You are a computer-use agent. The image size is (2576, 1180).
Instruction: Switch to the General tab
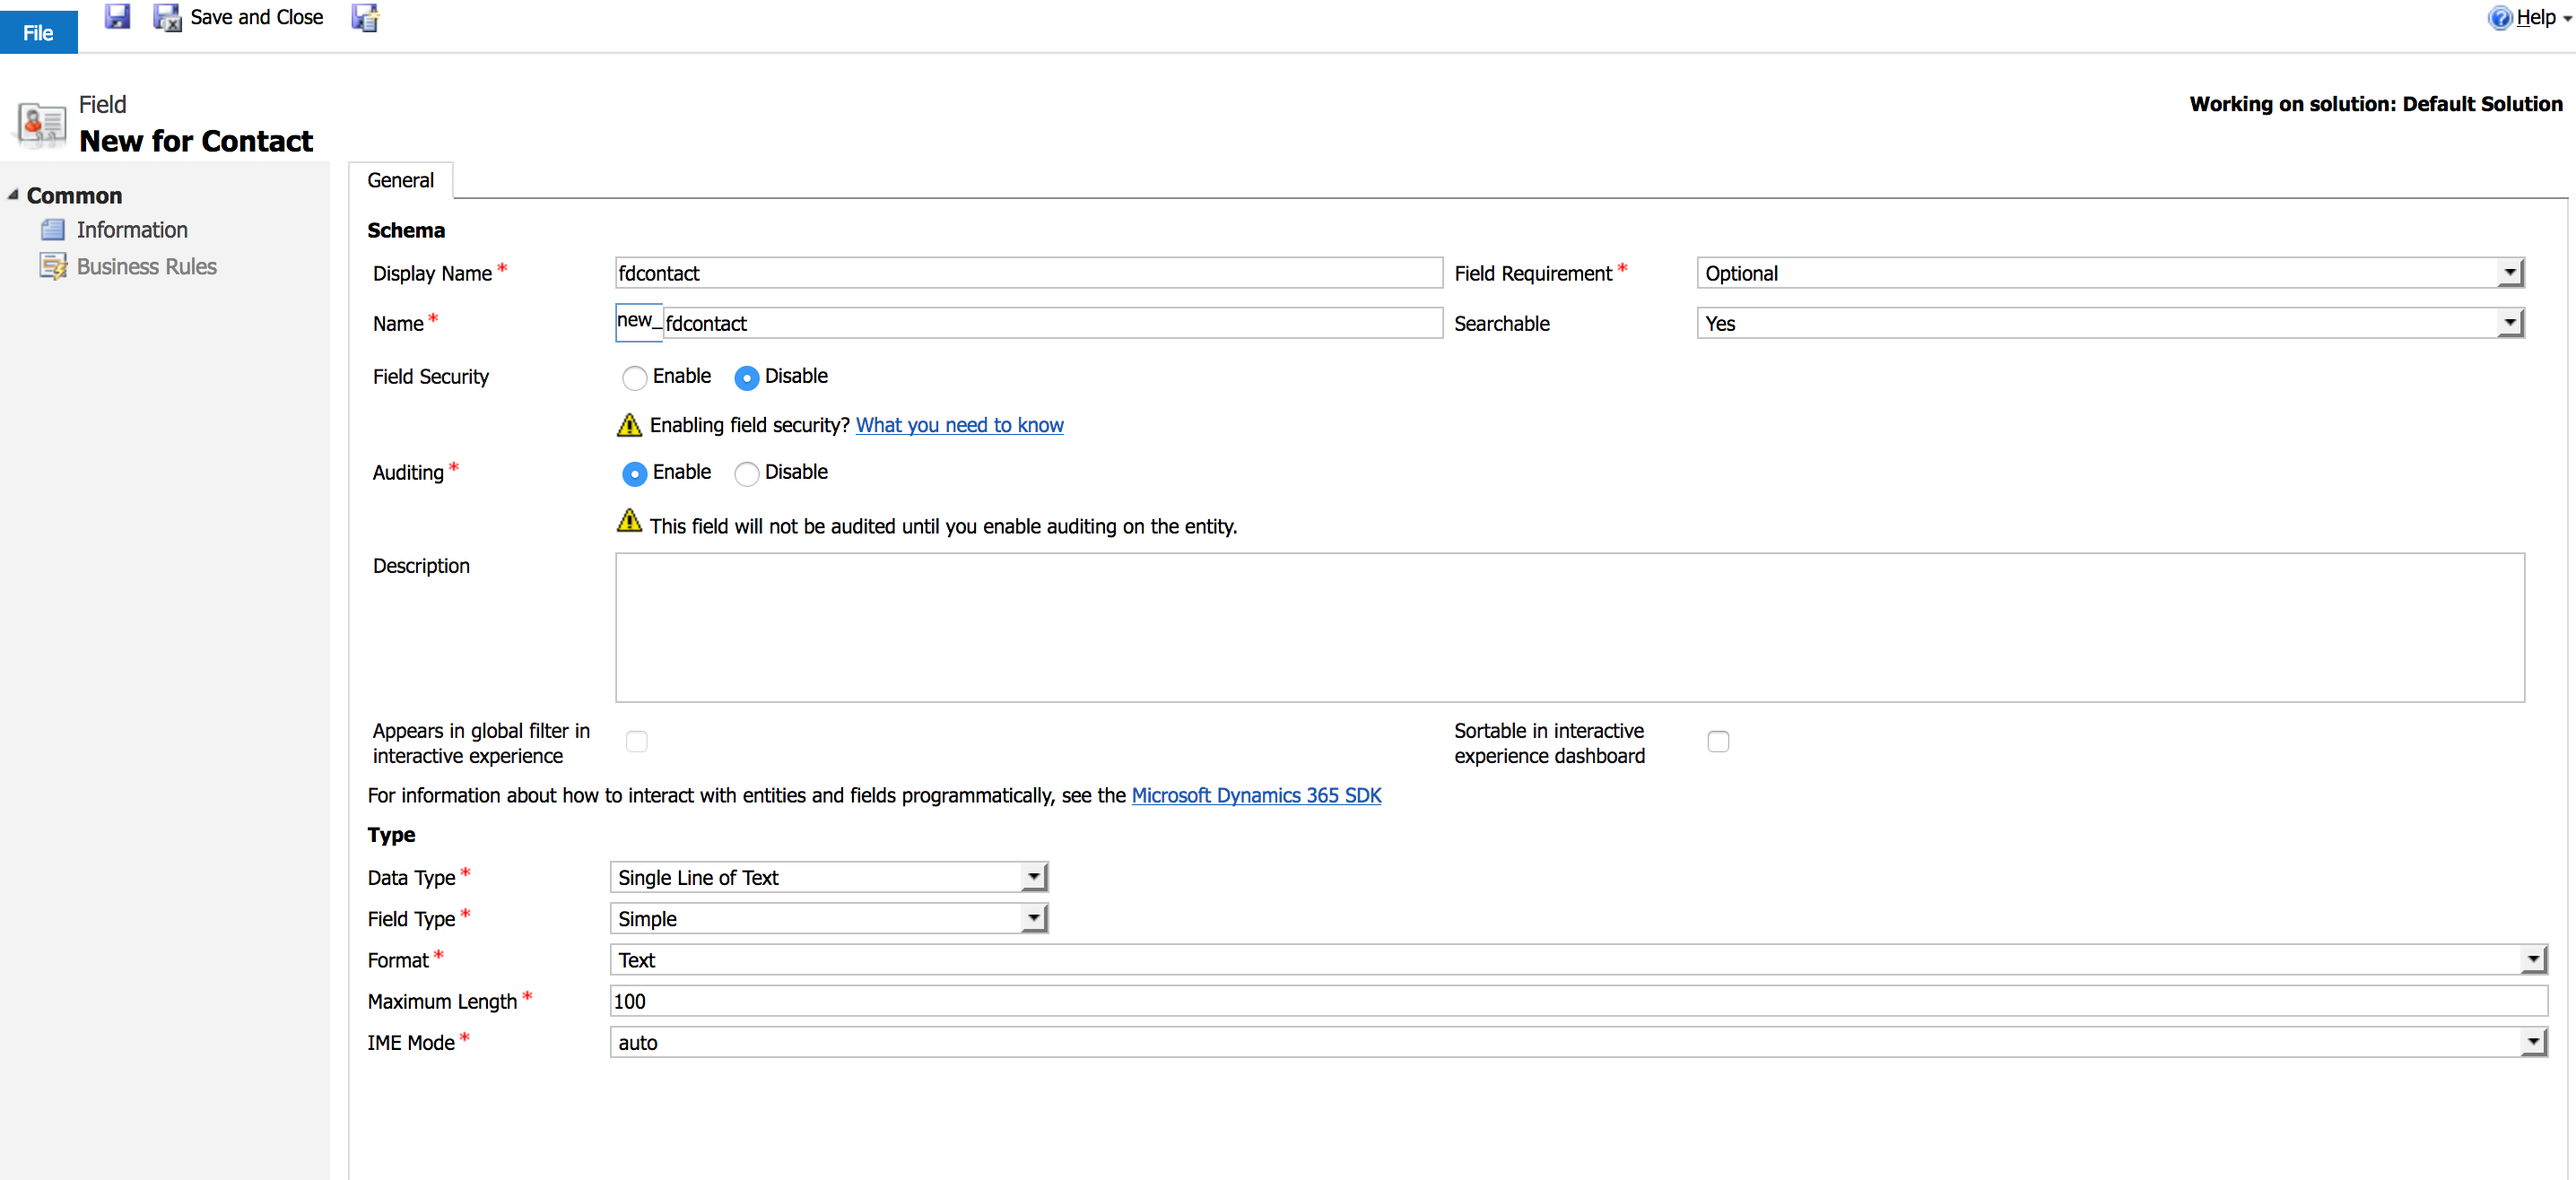click(x=400, y=180)
